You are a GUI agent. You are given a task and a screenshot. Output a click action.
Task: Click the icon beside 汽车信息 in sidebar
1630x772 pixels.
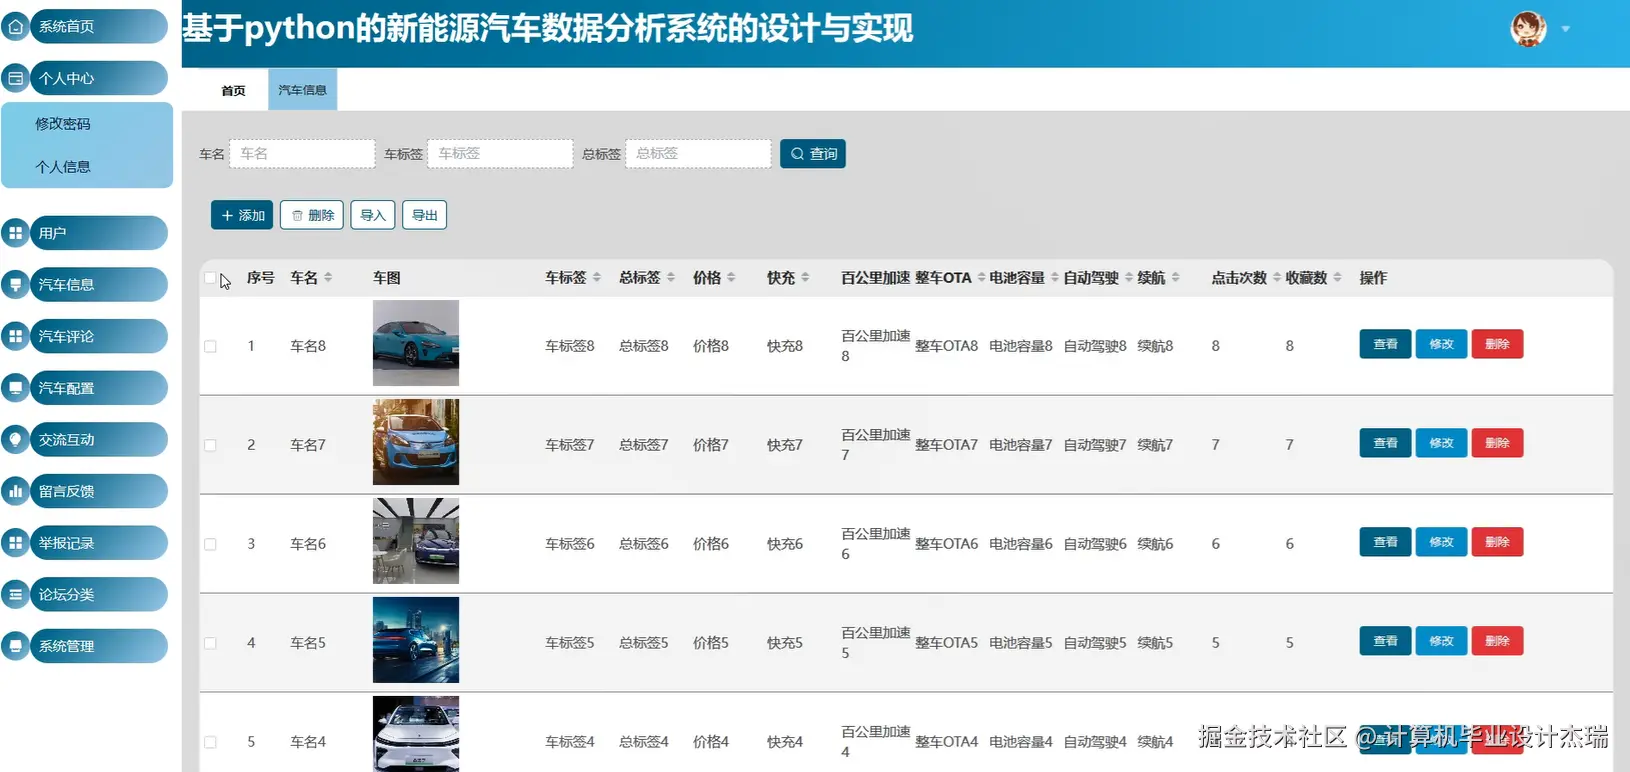point(15,285)
